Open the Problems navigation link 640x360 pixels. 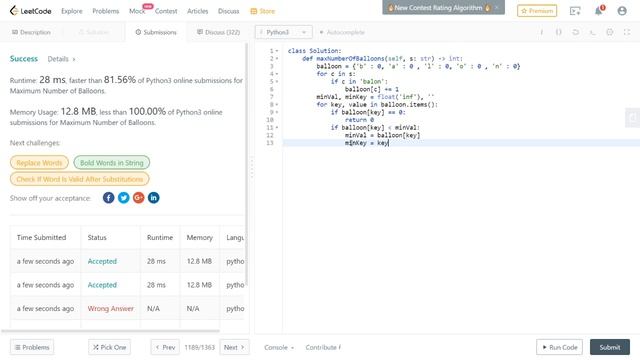(106, 11)
